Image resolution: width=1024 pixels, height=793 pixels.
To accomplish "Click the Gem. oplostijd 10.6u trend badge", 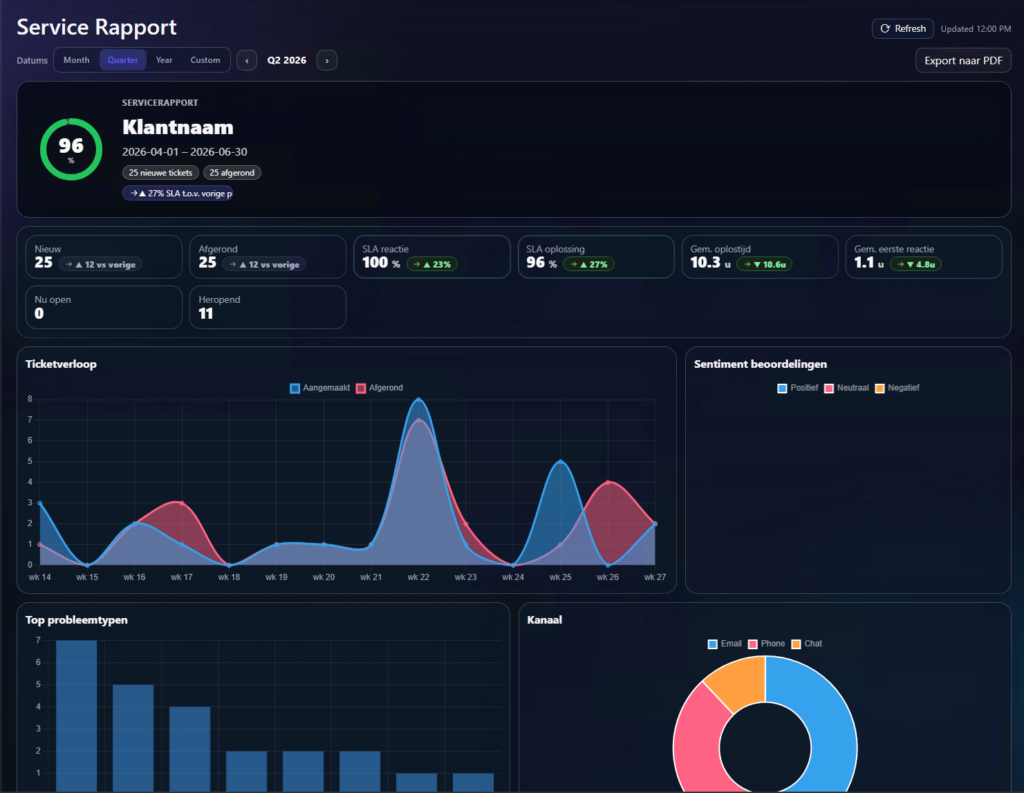I will pyautogui.click(x=764, y=265).
